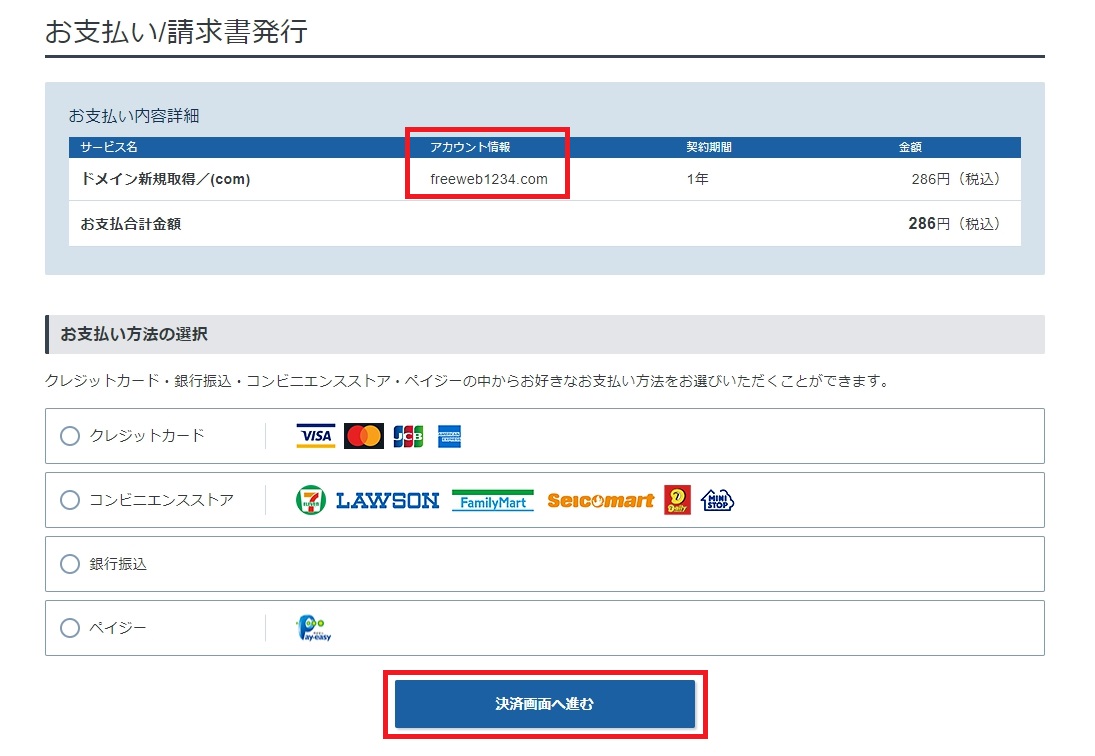Screen dimensions: 1095x756
Task: Choose the 銀行振込 payment option
Action: point(70,564)
